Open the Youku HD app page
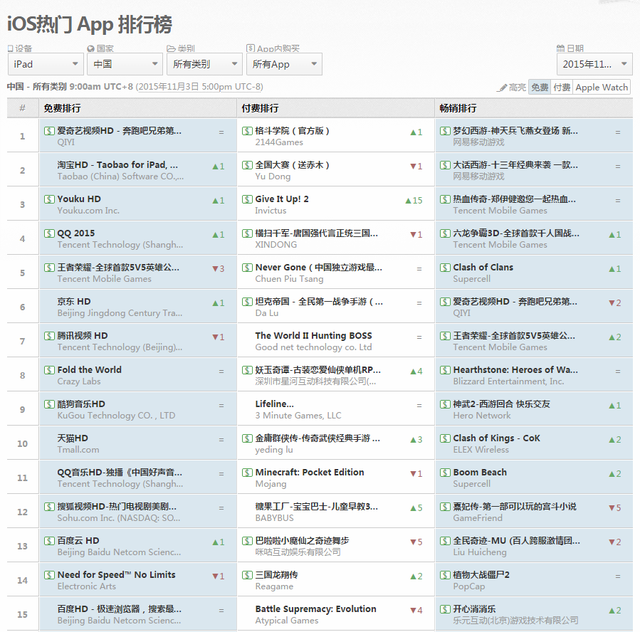Image resolution: width=640 pixels, height=632 pixels. 79,199
